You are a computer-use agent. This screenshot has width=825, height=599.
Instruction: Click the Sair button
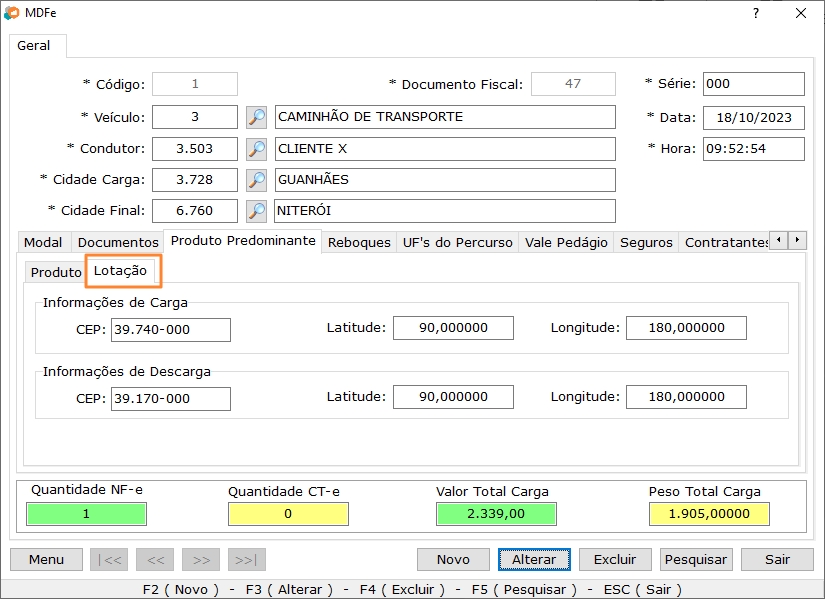click(777, 560)
